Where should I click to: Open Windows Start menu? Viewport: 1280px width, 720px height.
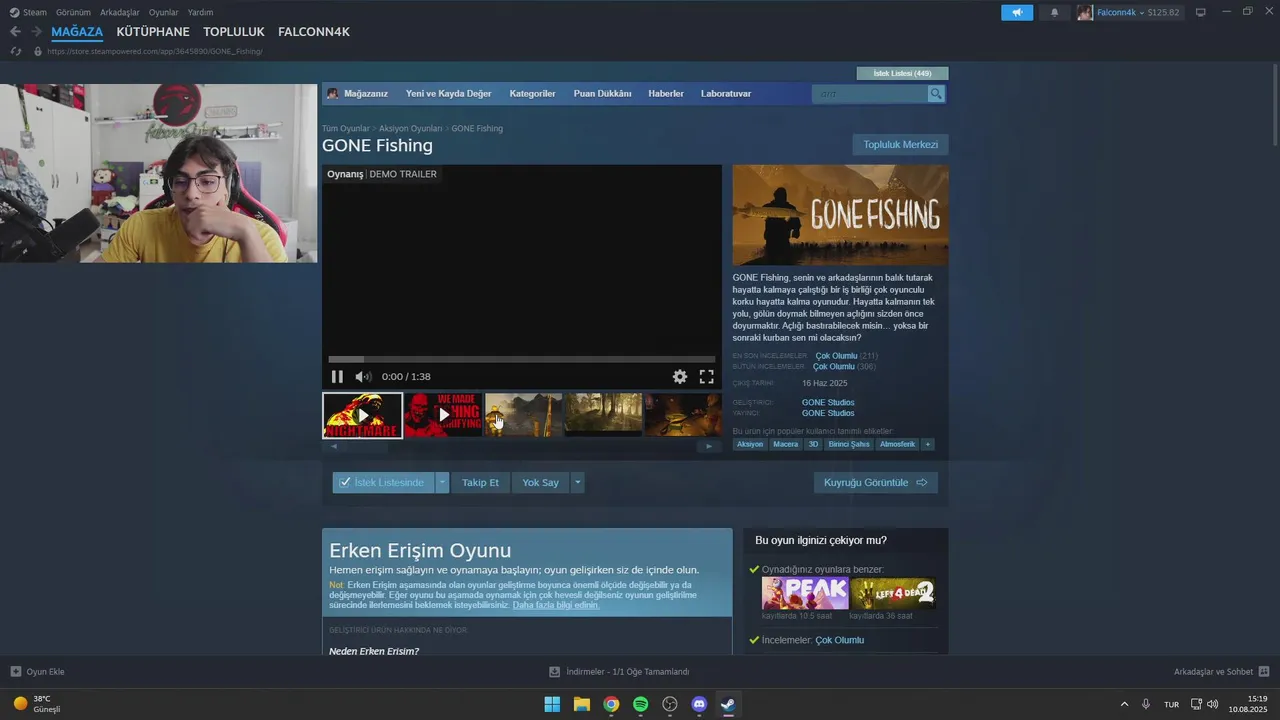pyautogui.click(x=552, y=704)
